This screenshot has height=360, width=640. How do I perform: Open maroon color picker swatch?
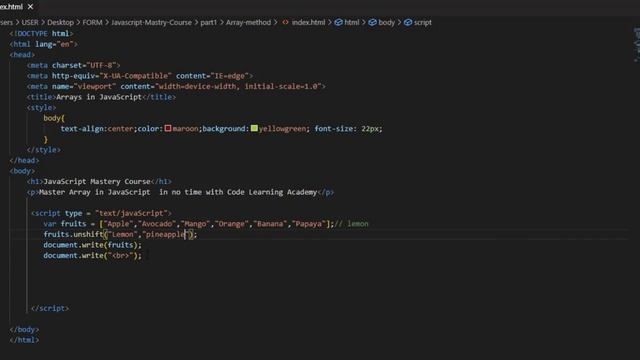[168, 128]
